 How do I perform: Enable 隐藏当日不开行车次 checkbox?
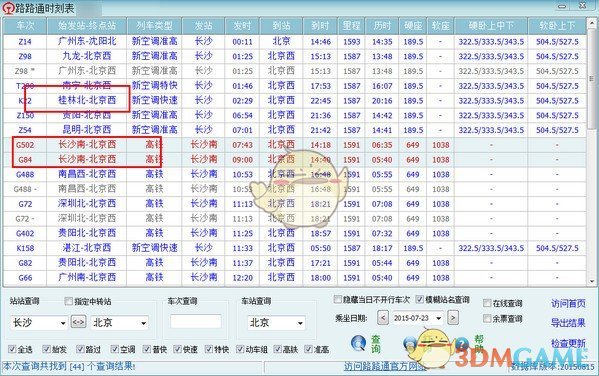coord(337,299)
